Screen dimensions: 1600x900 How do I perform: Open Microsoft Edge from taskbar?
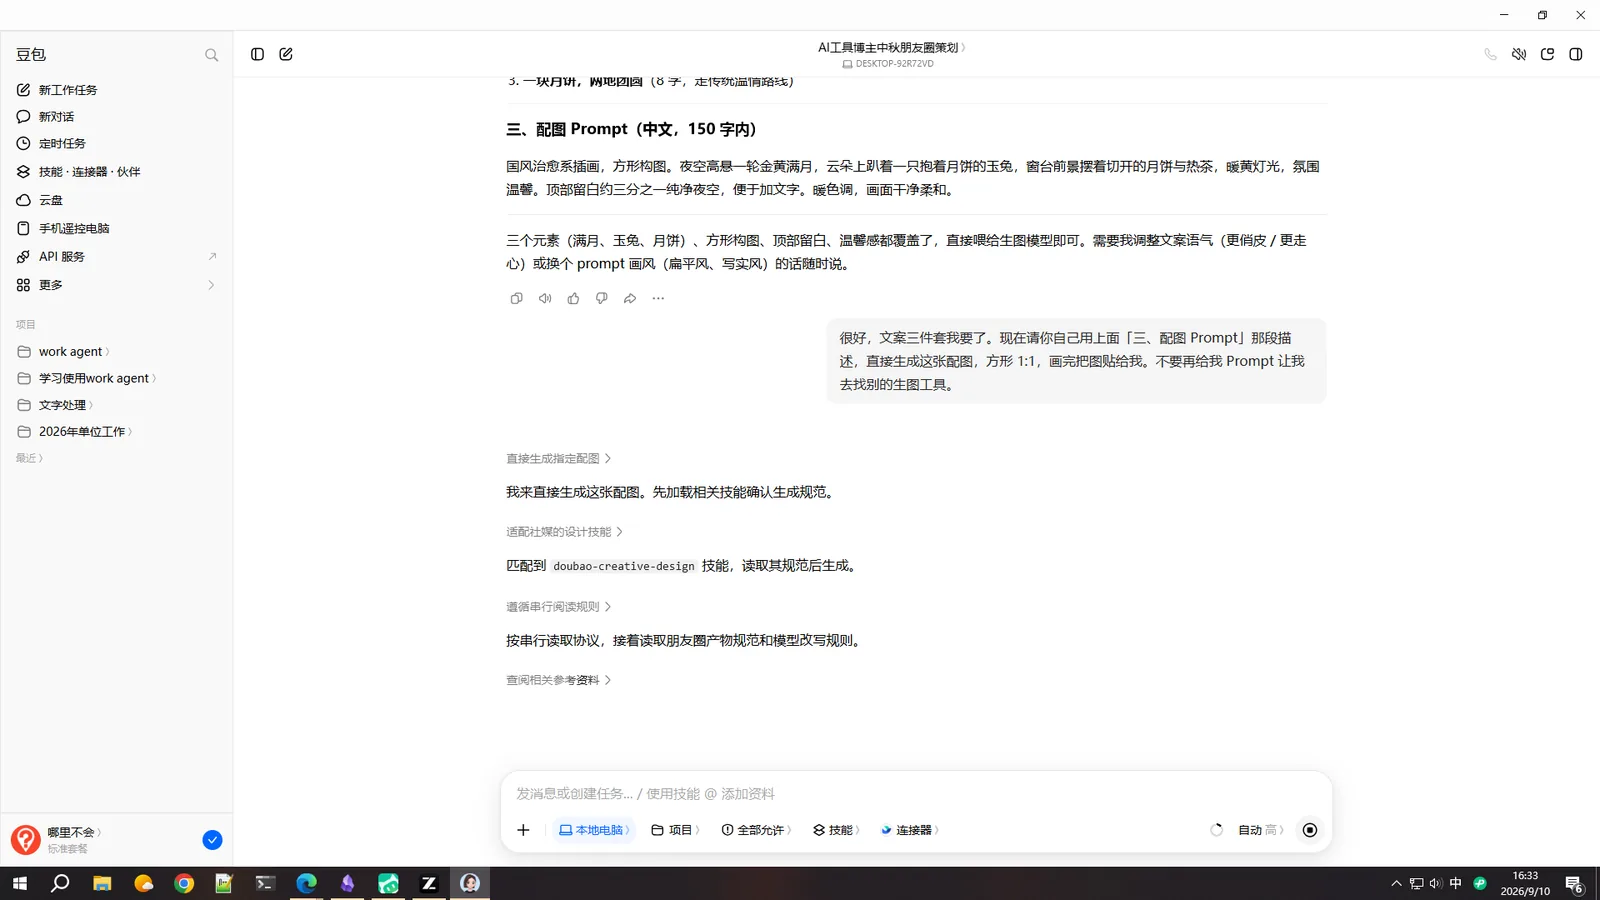click(306, 883)
